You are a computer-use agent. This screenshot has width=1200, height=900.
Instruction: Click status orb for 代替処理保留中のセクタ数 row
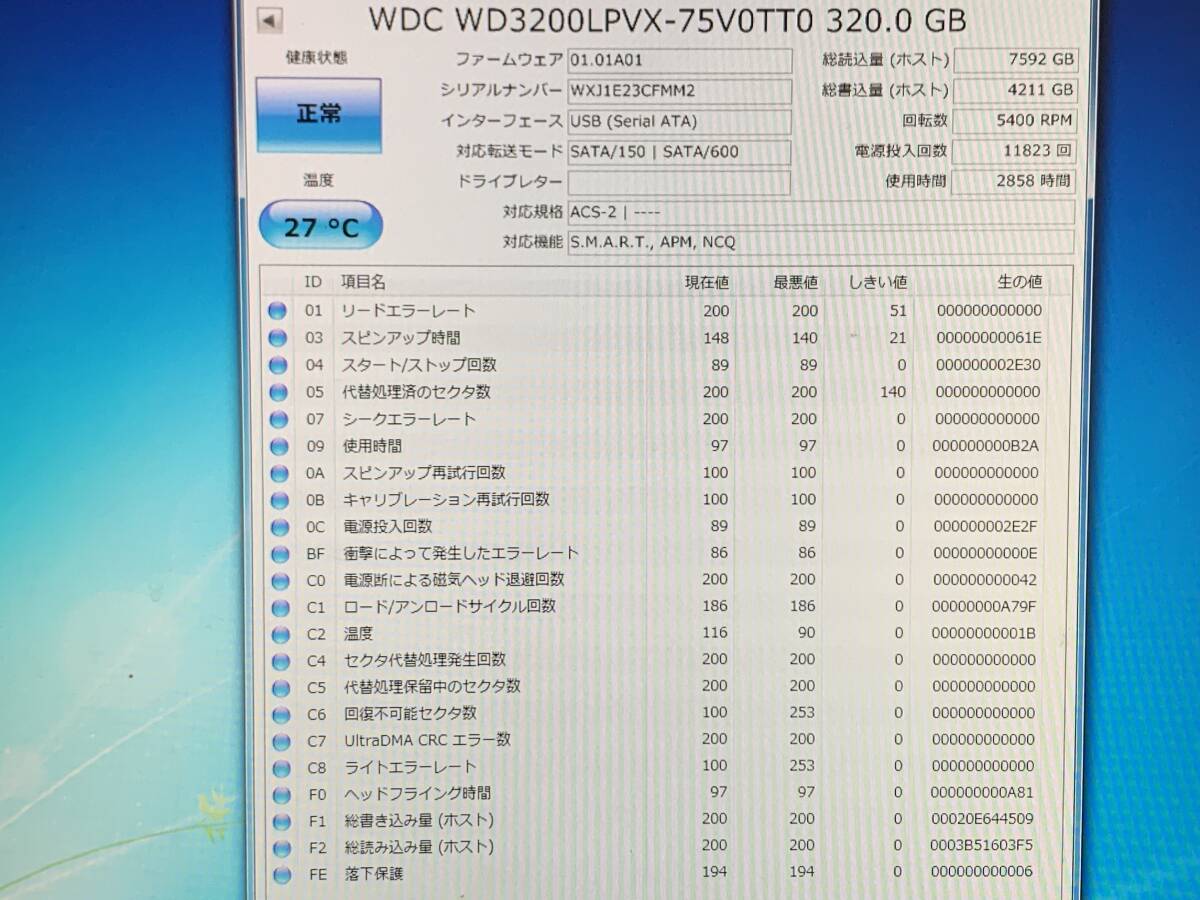pos(279,688)
